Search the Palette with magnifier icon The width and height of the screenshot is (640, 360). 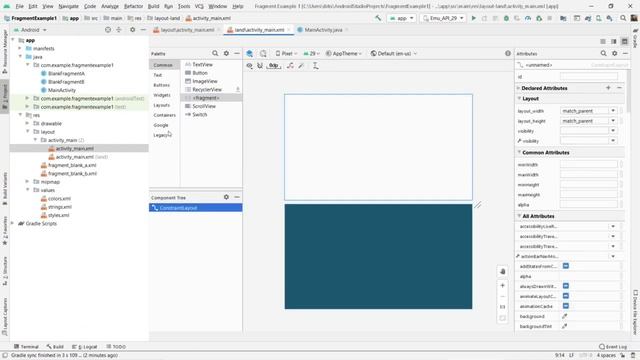215,53
